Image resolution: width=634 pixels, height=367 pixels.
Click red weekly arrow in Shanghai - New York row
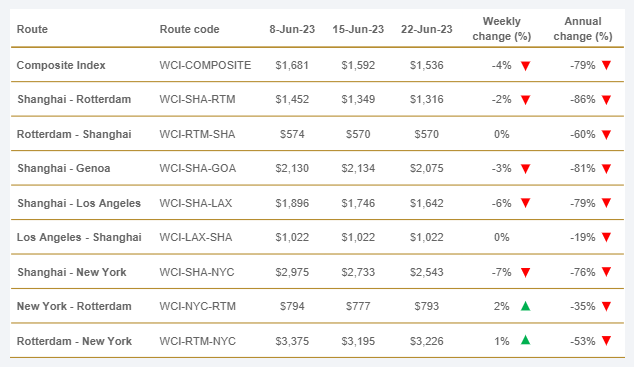525,272
